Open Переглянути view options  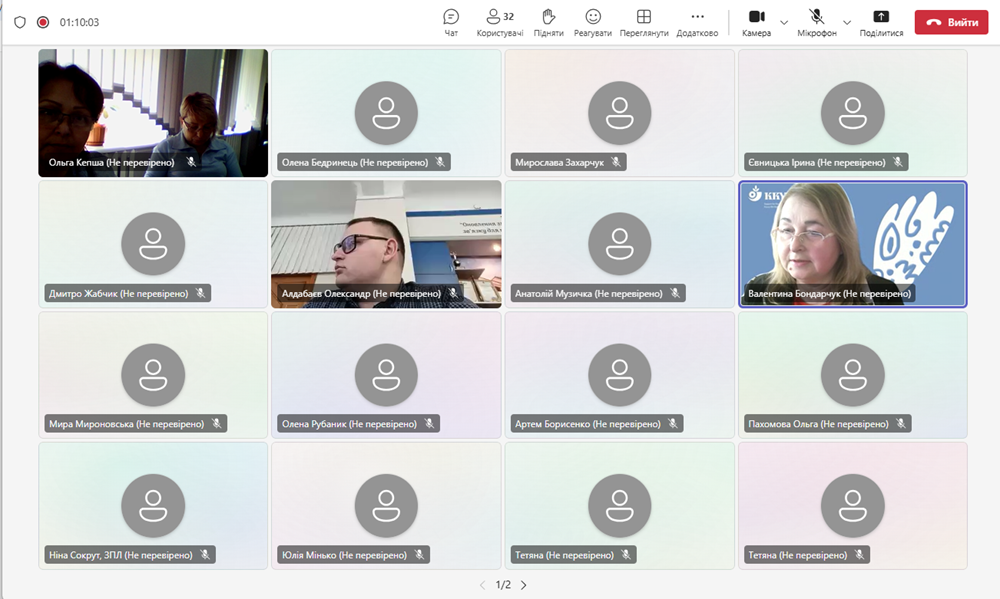pos(643,22)
